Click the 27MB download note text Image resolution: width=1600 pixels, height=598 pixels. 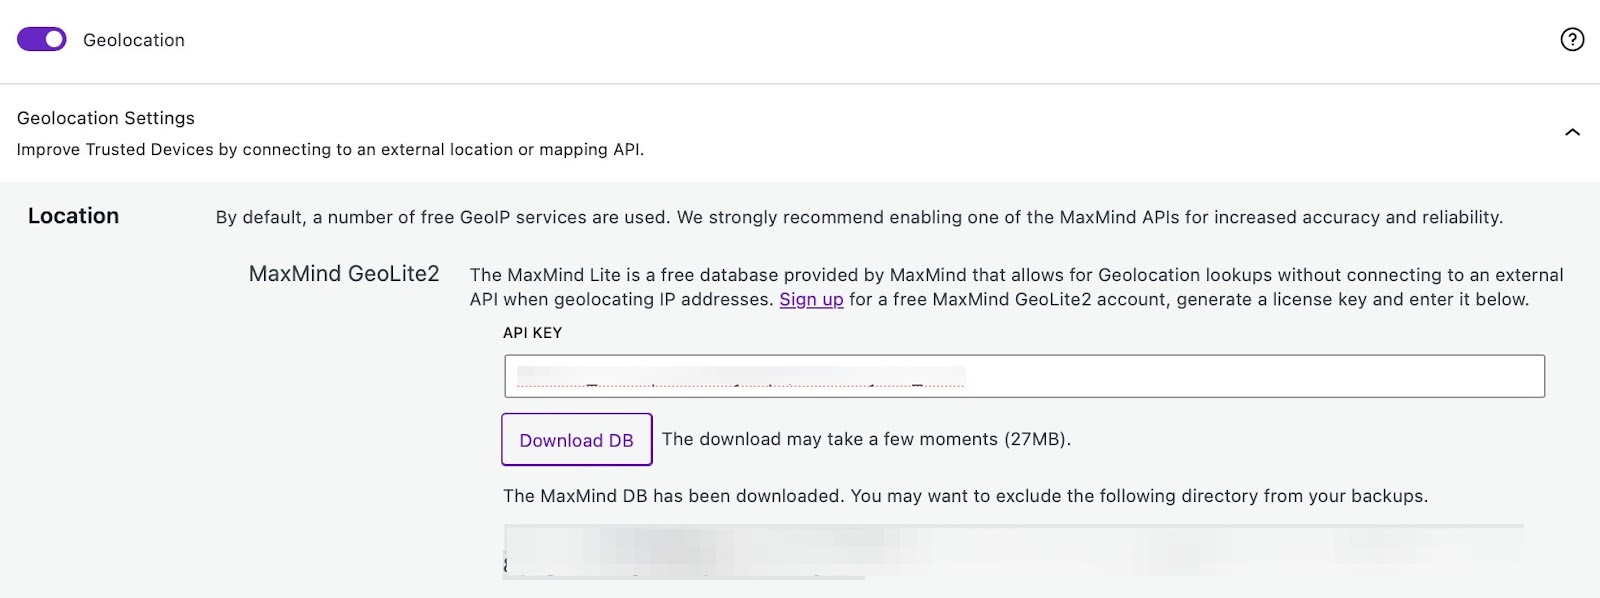point(866,439)
